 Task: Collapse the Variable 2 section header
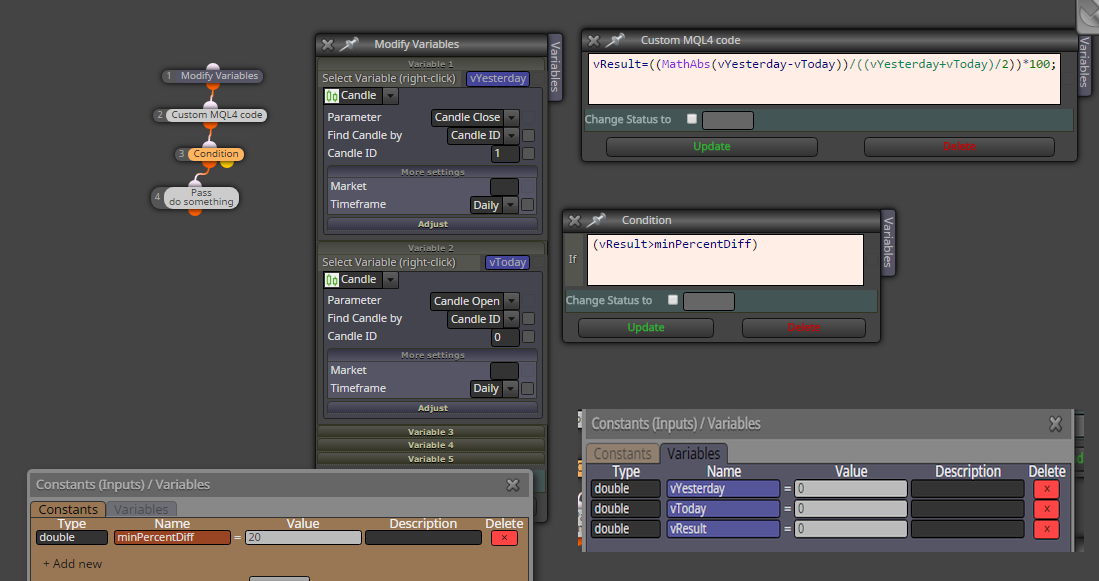pyautogui.click(x=431, y=248)
